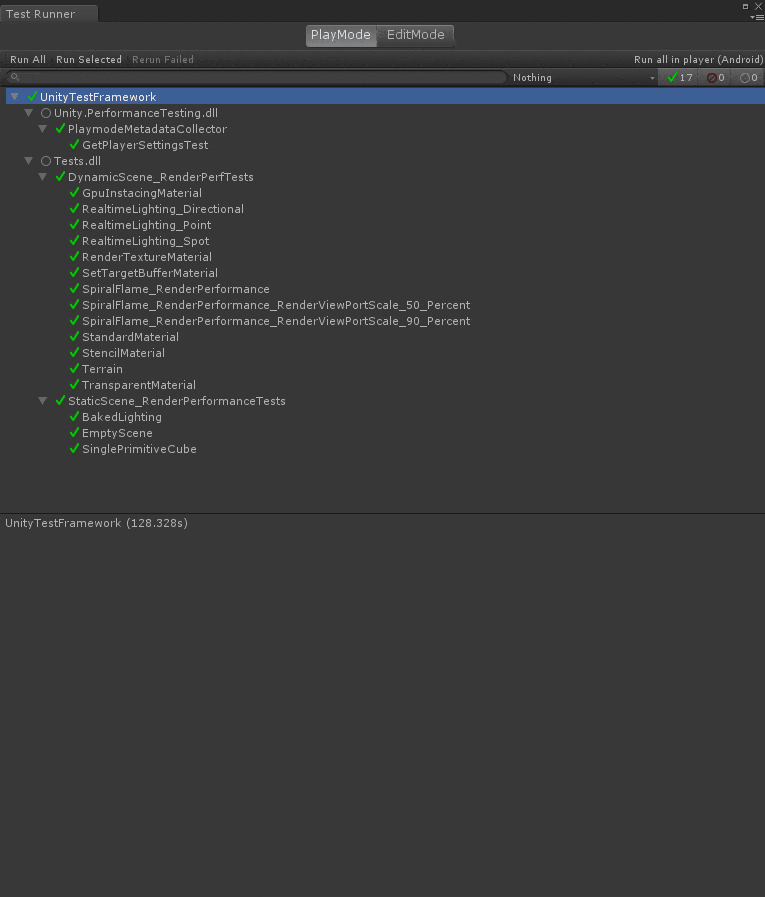
Task: Open the Nothing category filter dropdown
Action: [583, 77]
